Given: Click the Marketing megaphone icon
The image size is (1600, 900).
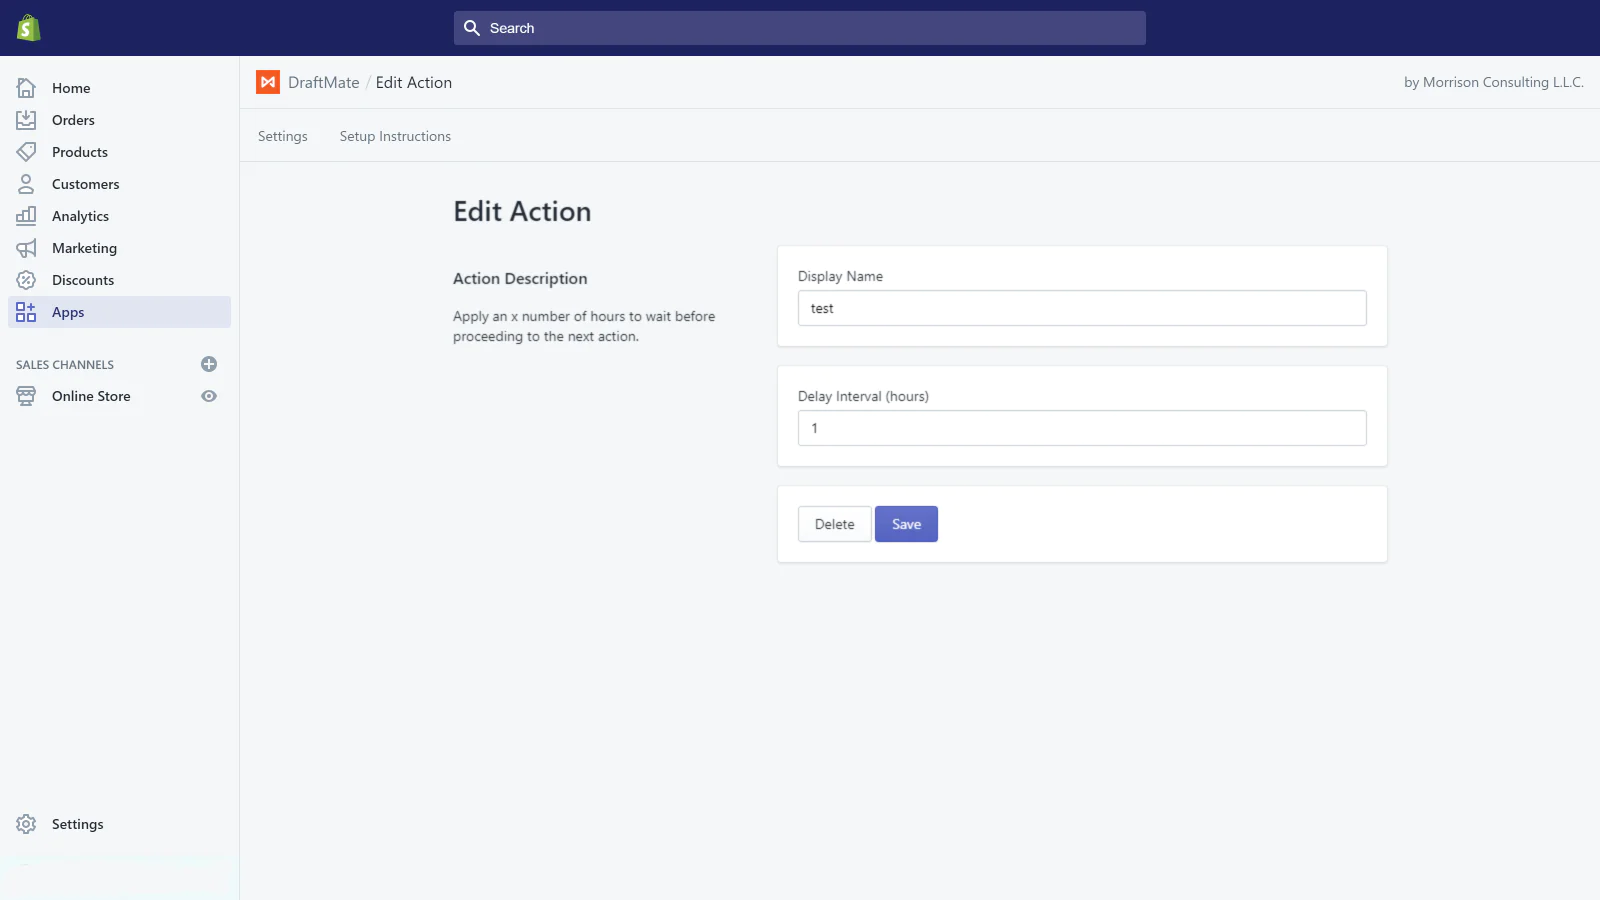Looking at the screenshot, I should [x=26, y=248].
